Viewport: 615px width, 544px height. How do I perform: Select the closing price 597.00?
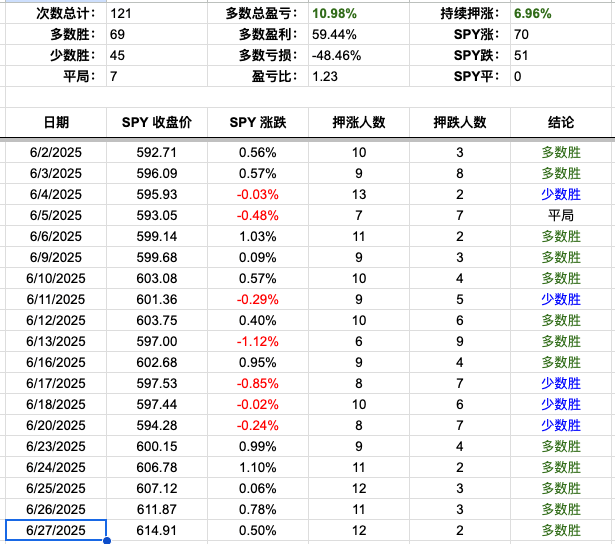pos(157,342)
